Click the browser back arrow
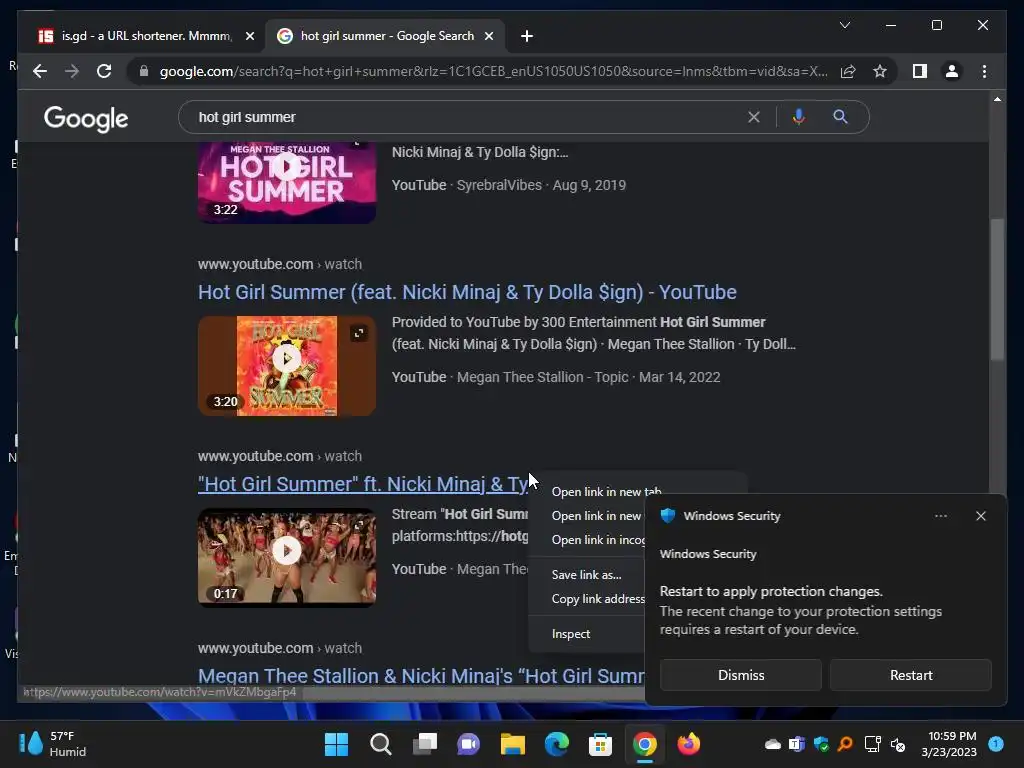 tap(40, 71)
